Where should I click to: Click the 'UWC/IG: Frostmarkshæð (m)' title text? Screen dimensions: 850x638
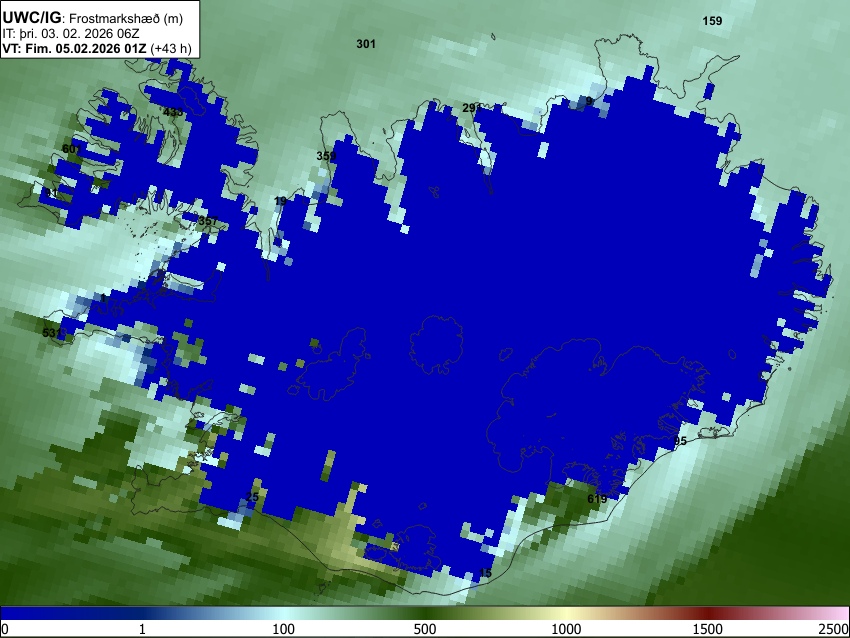coord(93,18)
